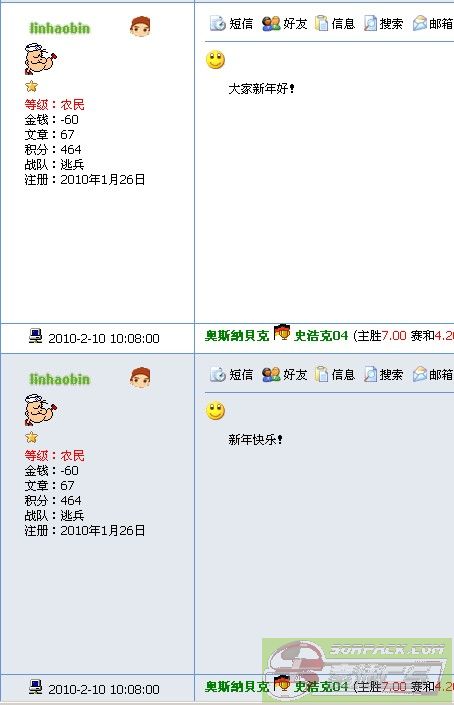Click the 好友 friends icon in first post
454x705 pixels.
271,23
